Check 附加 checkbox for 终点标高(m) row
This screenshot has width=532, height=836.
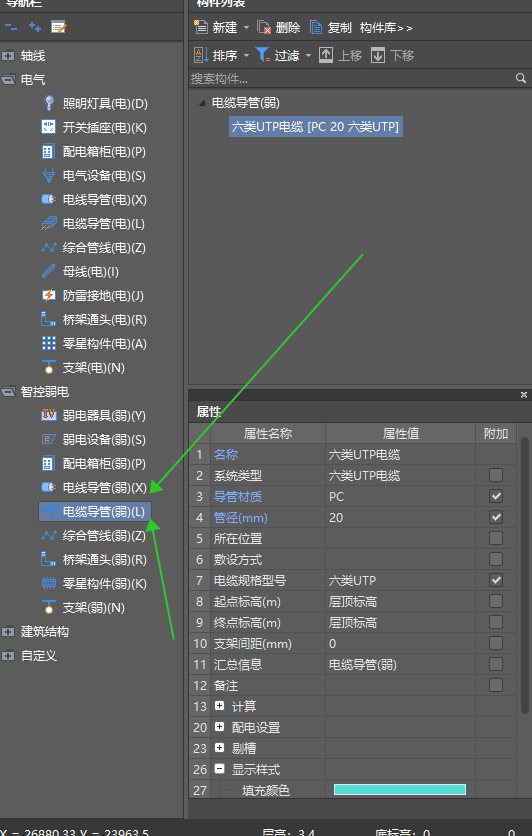point(496,622)
